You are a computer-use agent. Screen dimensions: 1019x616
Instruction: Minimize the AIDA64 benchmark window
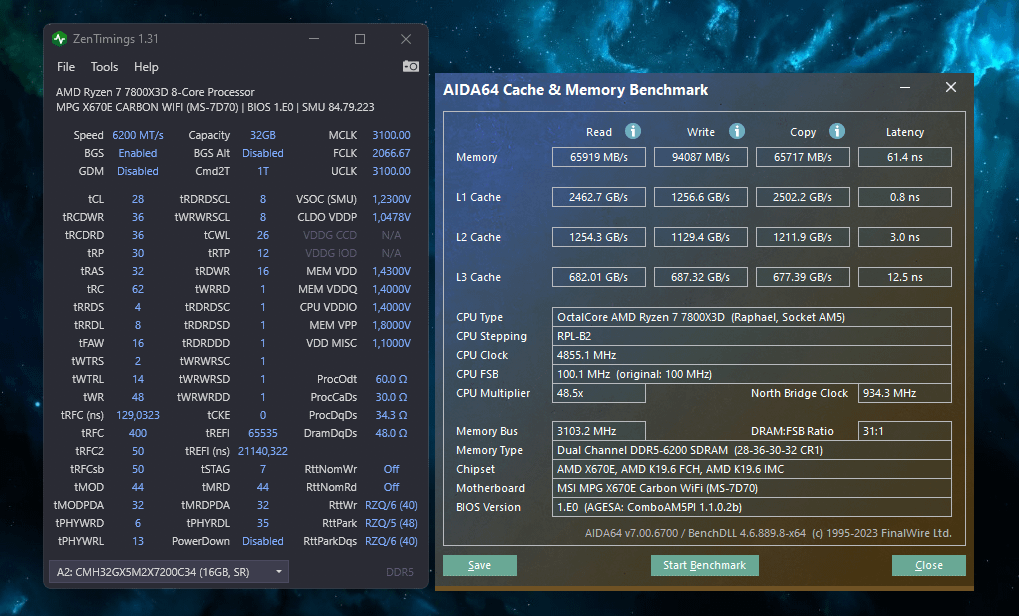(x=905, y=87)
